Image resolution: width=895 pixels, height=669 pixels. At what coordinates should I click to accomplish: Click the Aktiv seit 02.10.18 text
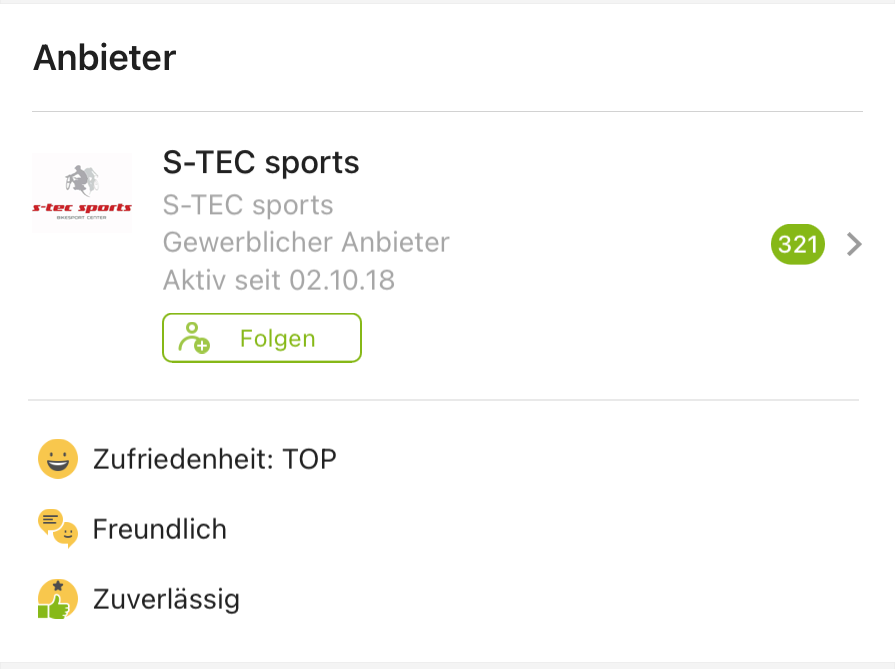[x=279, y=280]
